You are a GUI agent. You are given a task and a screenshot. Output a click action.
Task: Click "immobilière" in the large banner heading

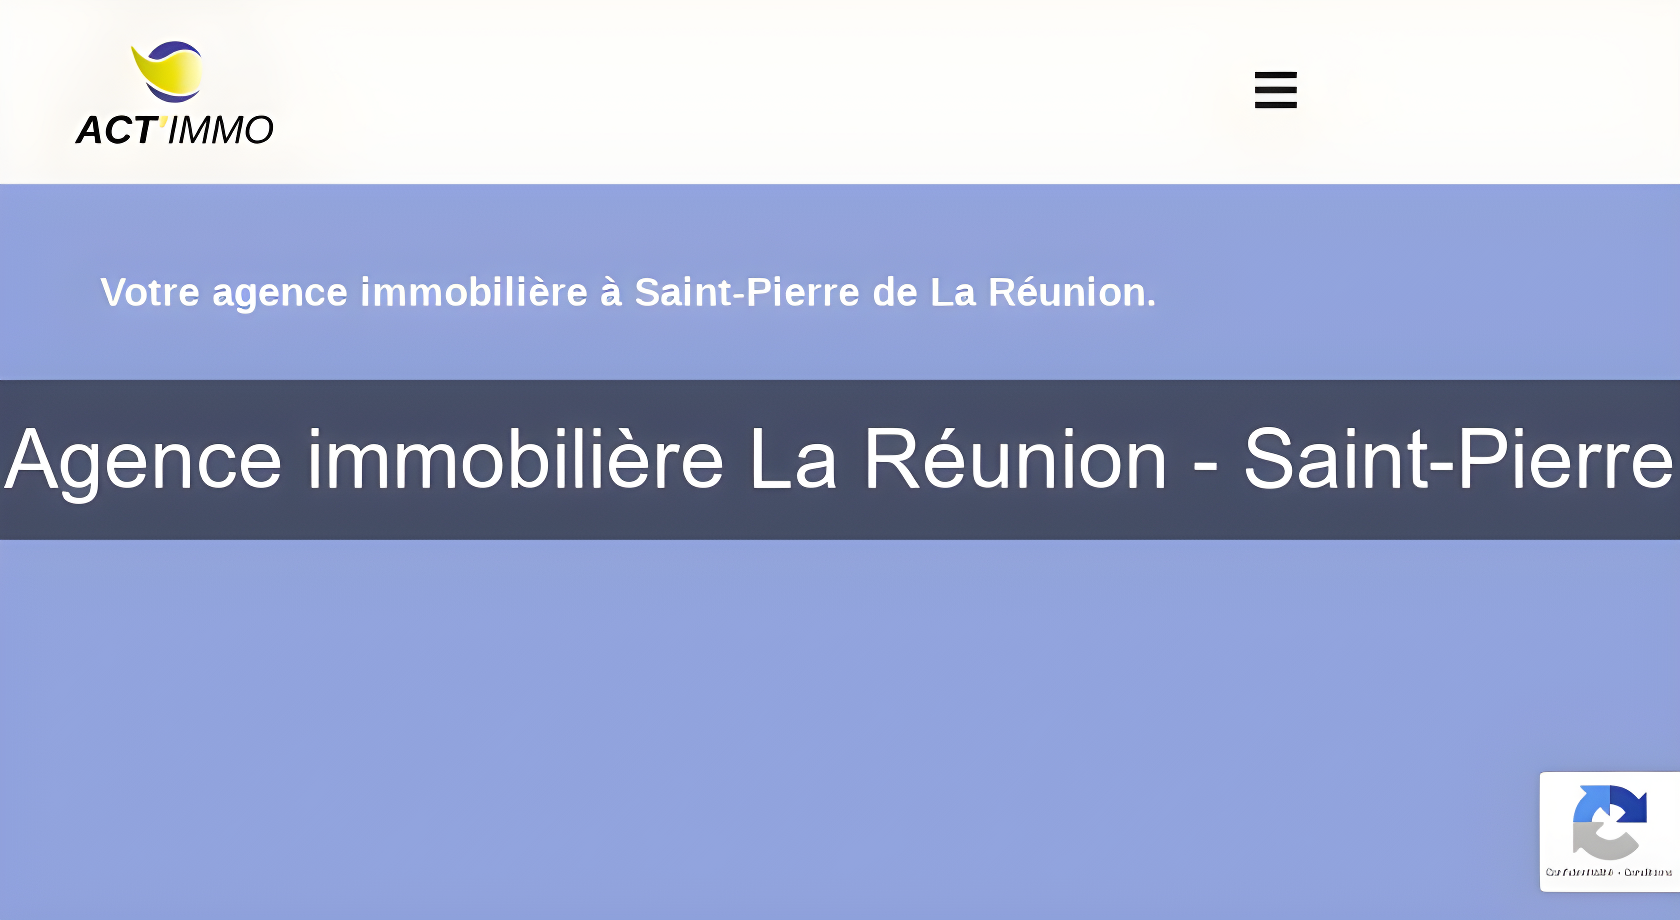coord(515,460)
